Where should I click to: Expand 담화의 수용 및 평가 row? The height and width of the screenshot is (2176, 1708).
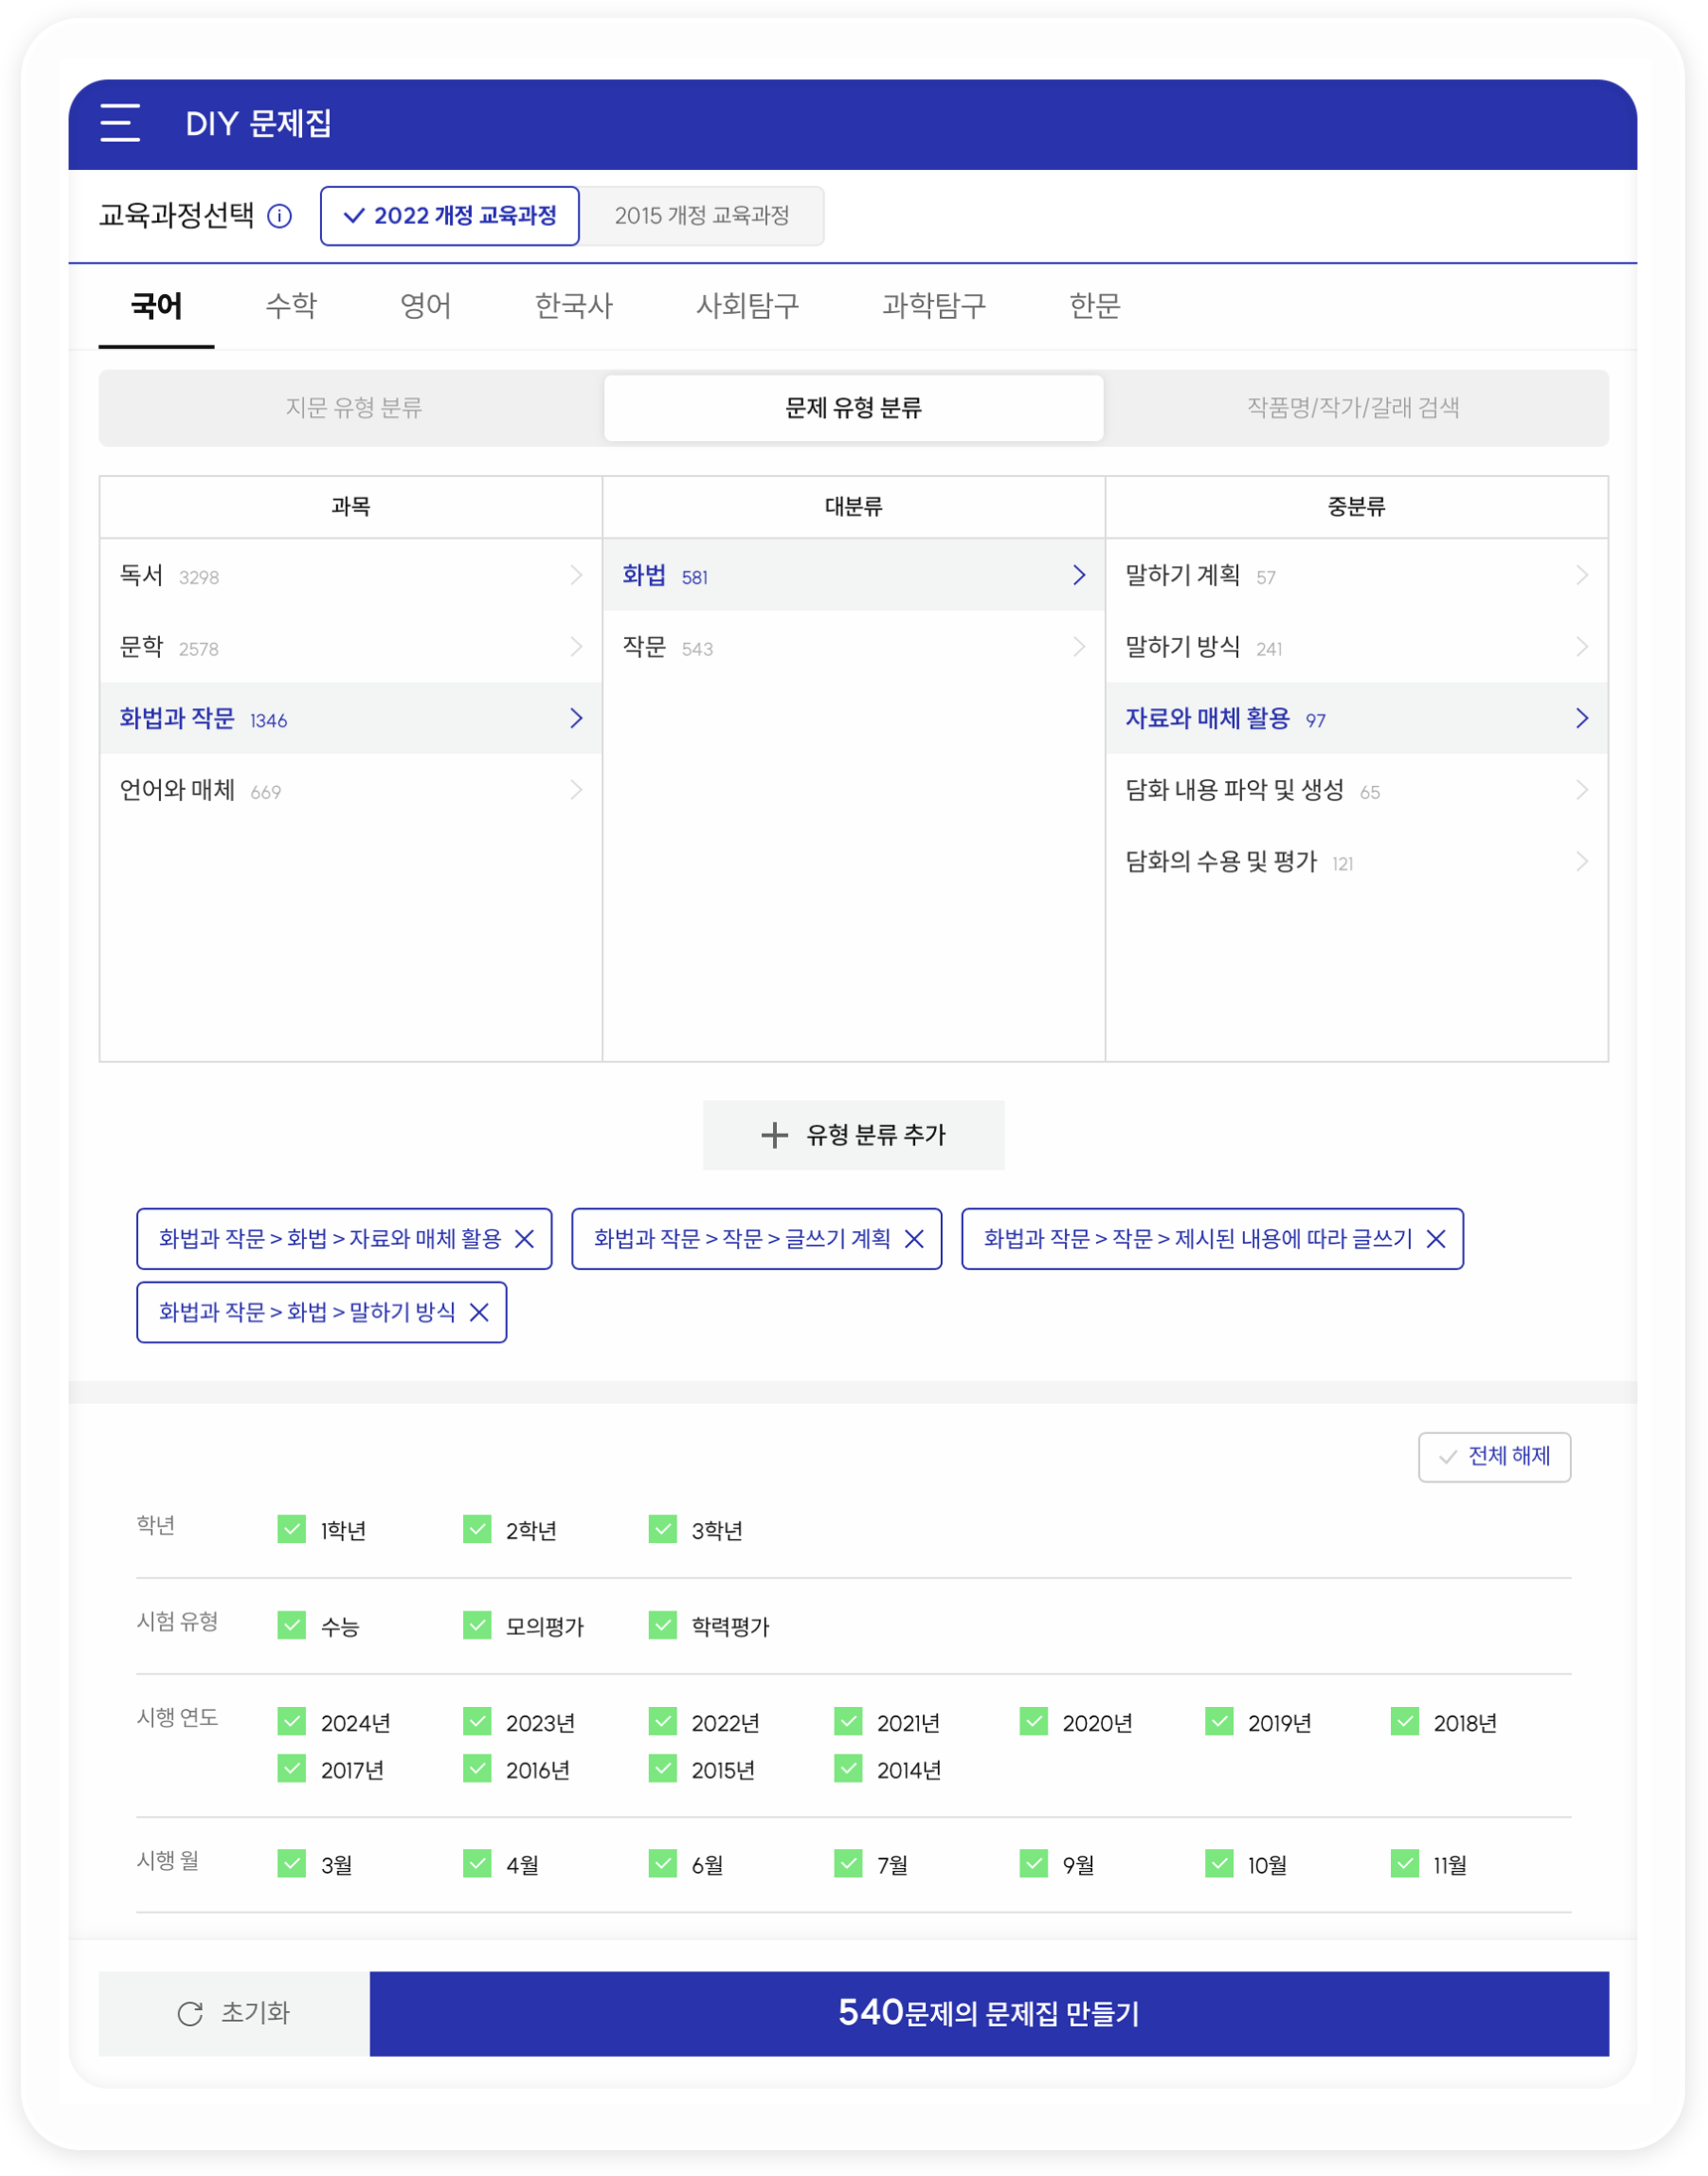click(1582, 861)
